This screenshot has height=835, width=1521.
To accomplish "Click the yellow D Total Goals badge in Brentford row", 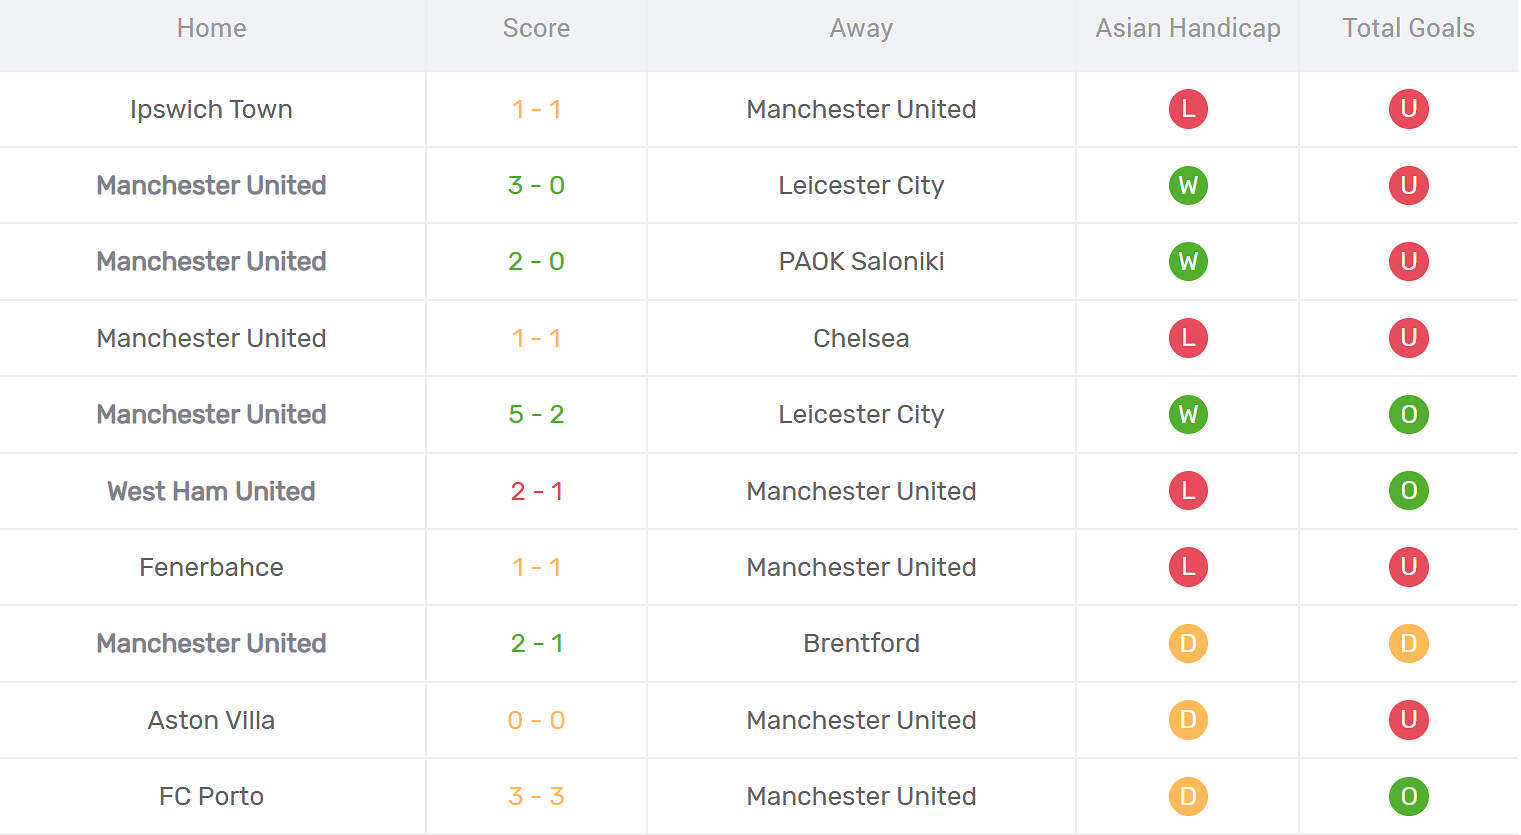I will click(x=1408, y=643).
